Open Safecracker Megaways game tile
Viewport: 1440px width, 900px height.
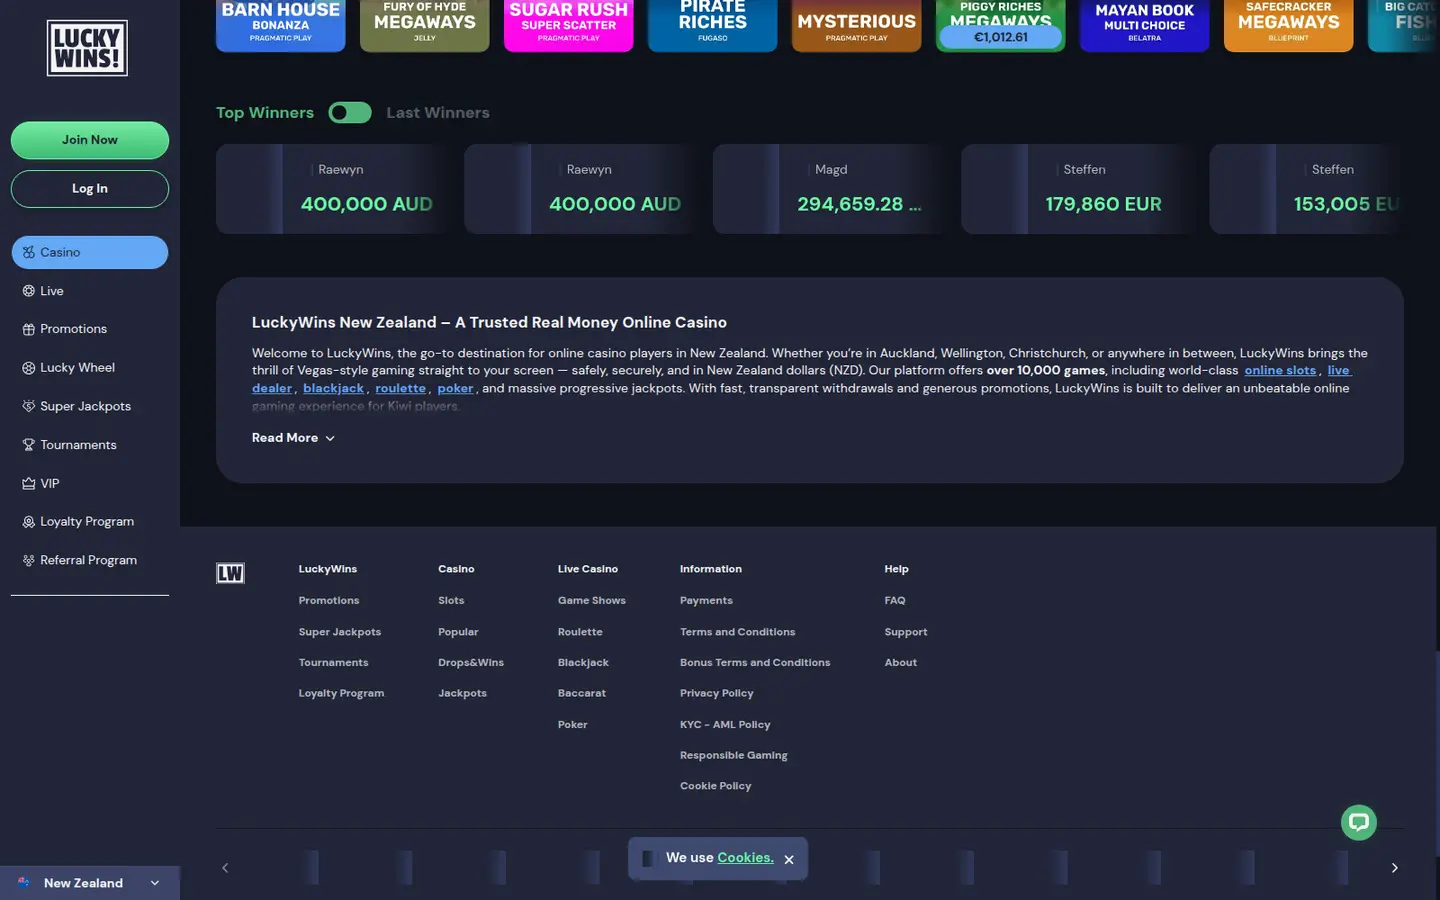pos(1289,25)
